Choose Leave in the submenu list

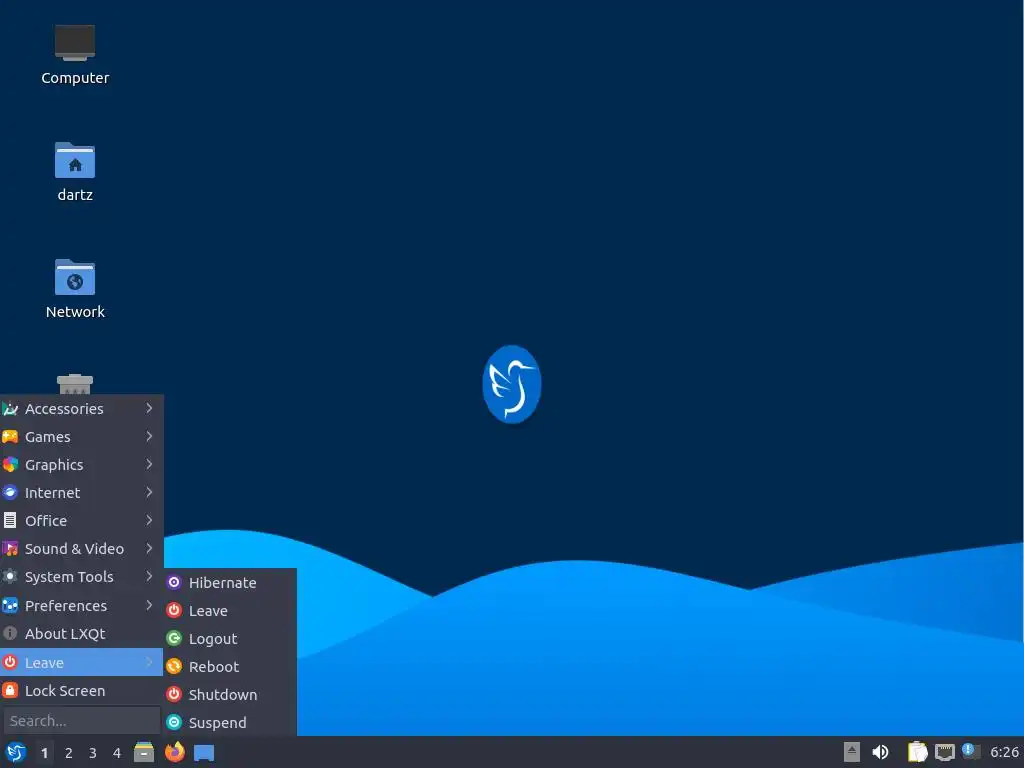[231, 611]
